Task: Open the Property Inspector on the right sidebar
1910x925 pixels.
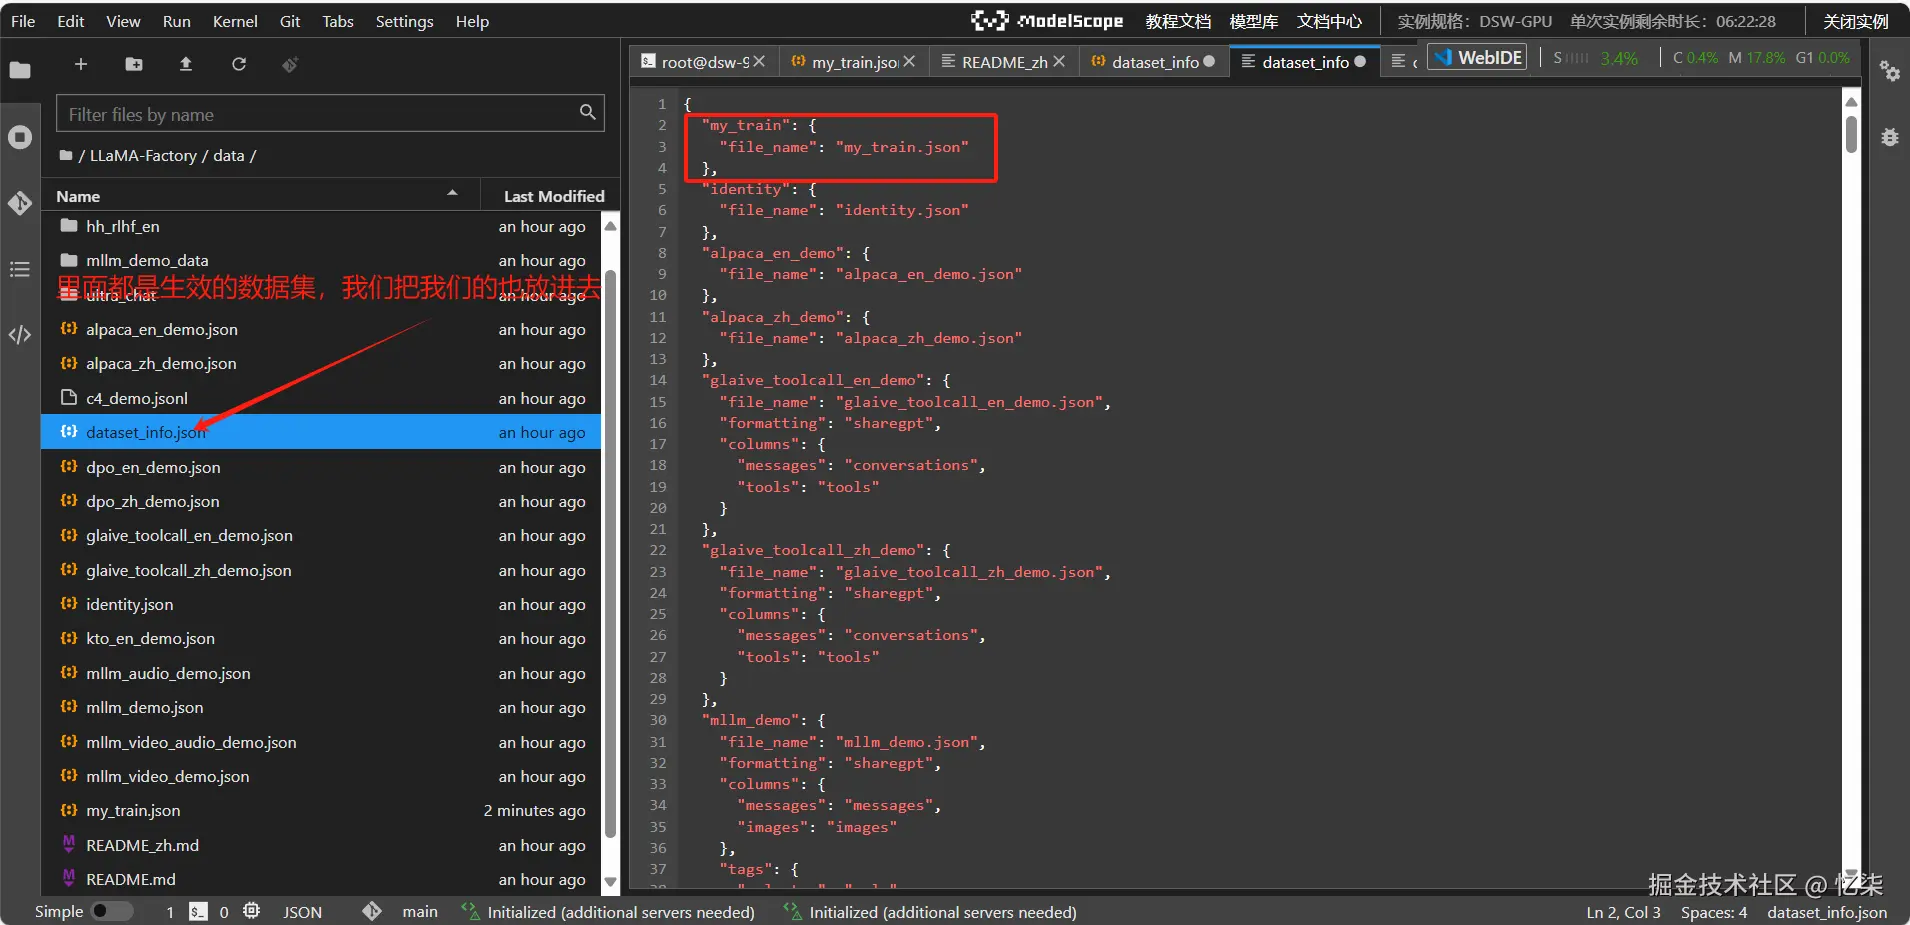Action: pyautogui.click(x=1890, y=71)
